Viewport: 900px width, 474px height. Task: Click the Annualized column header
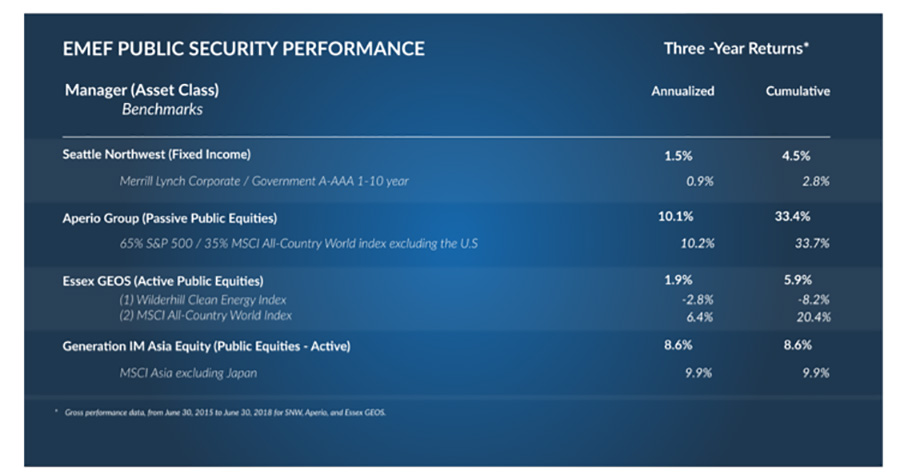click(682, 91)
